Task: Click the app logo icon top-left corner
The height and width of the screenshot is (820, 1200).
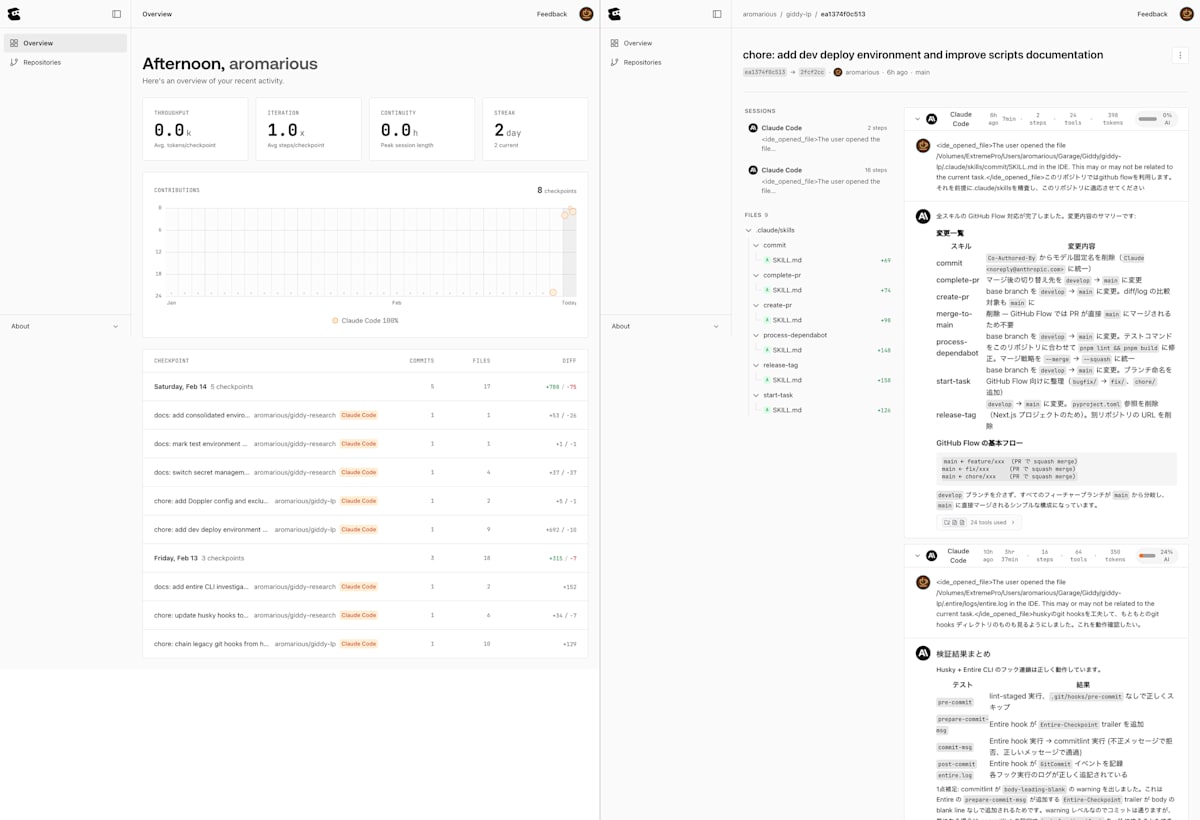Action: pos(14,13)
